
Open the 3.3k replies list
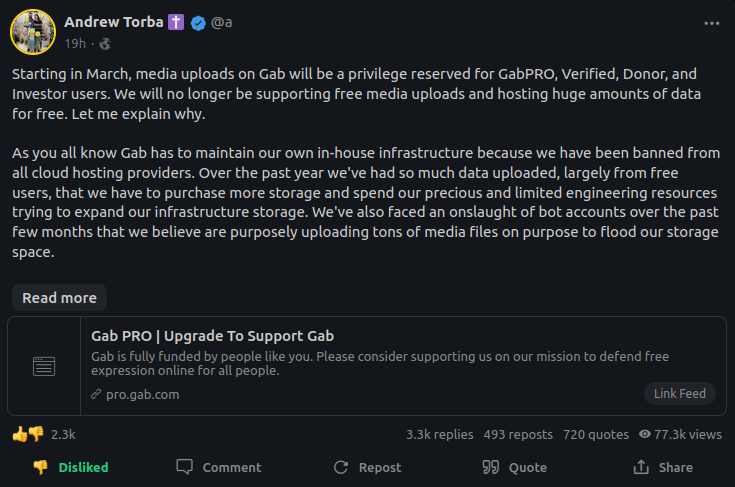click(x=440, y=435)
